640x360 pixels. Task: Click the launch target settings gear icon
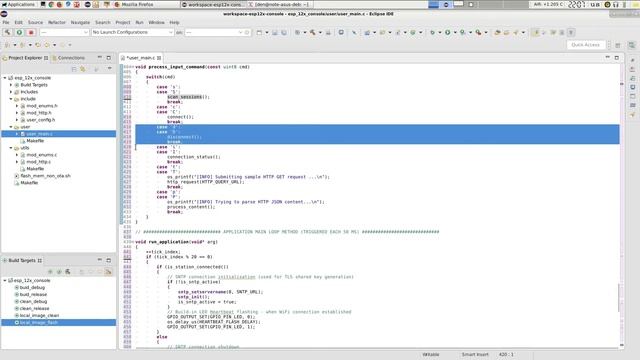coord(247,32)
